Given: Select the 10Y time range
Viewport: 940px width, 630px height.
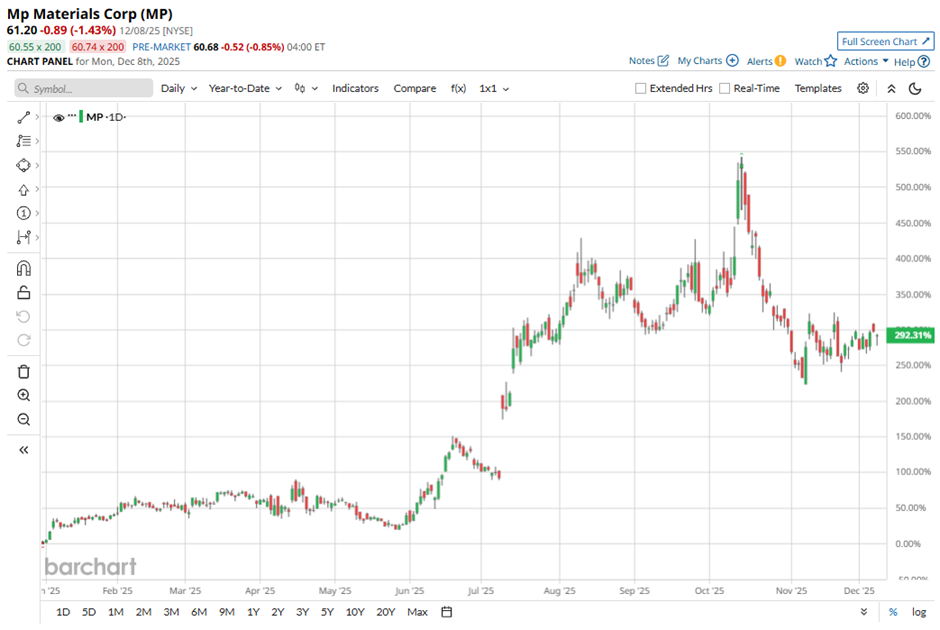Looking at the screenshot, I should [x=355, y=612].
